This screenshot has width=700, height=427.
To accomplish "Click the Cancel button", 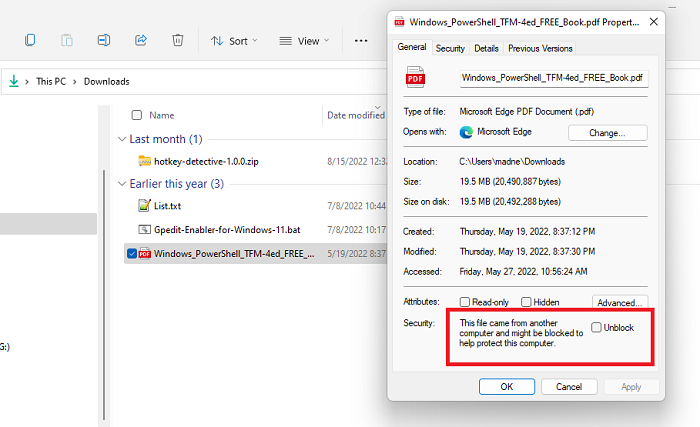I will pyautogui.click(x=569, y=386).
